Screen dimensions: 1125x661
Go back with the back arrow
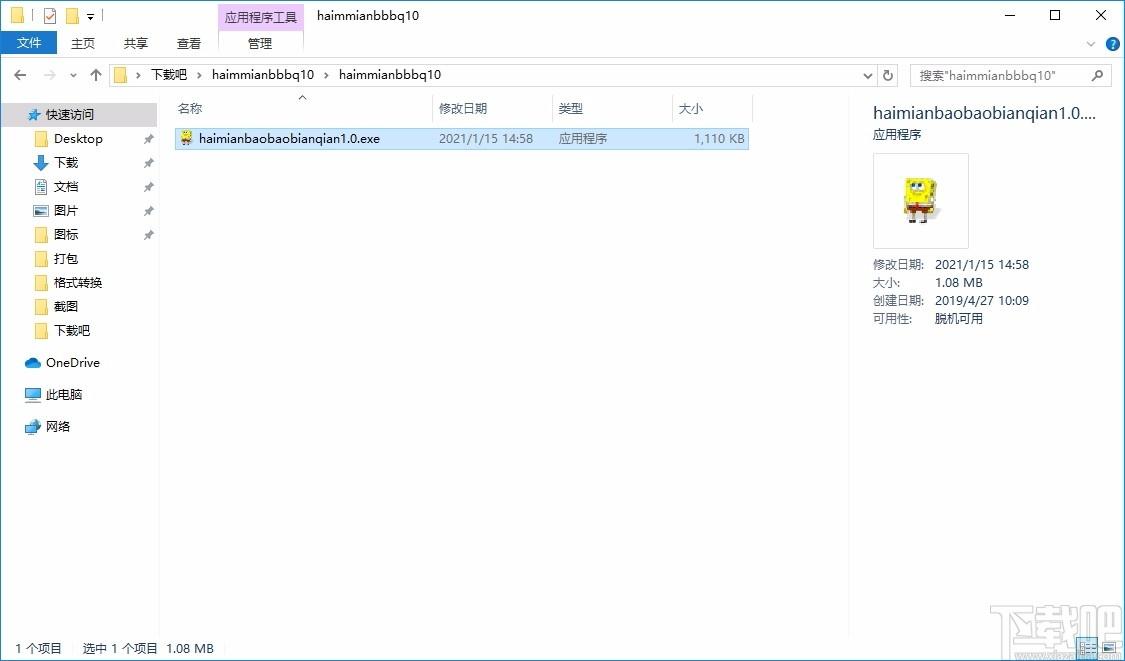click(20, 75)
